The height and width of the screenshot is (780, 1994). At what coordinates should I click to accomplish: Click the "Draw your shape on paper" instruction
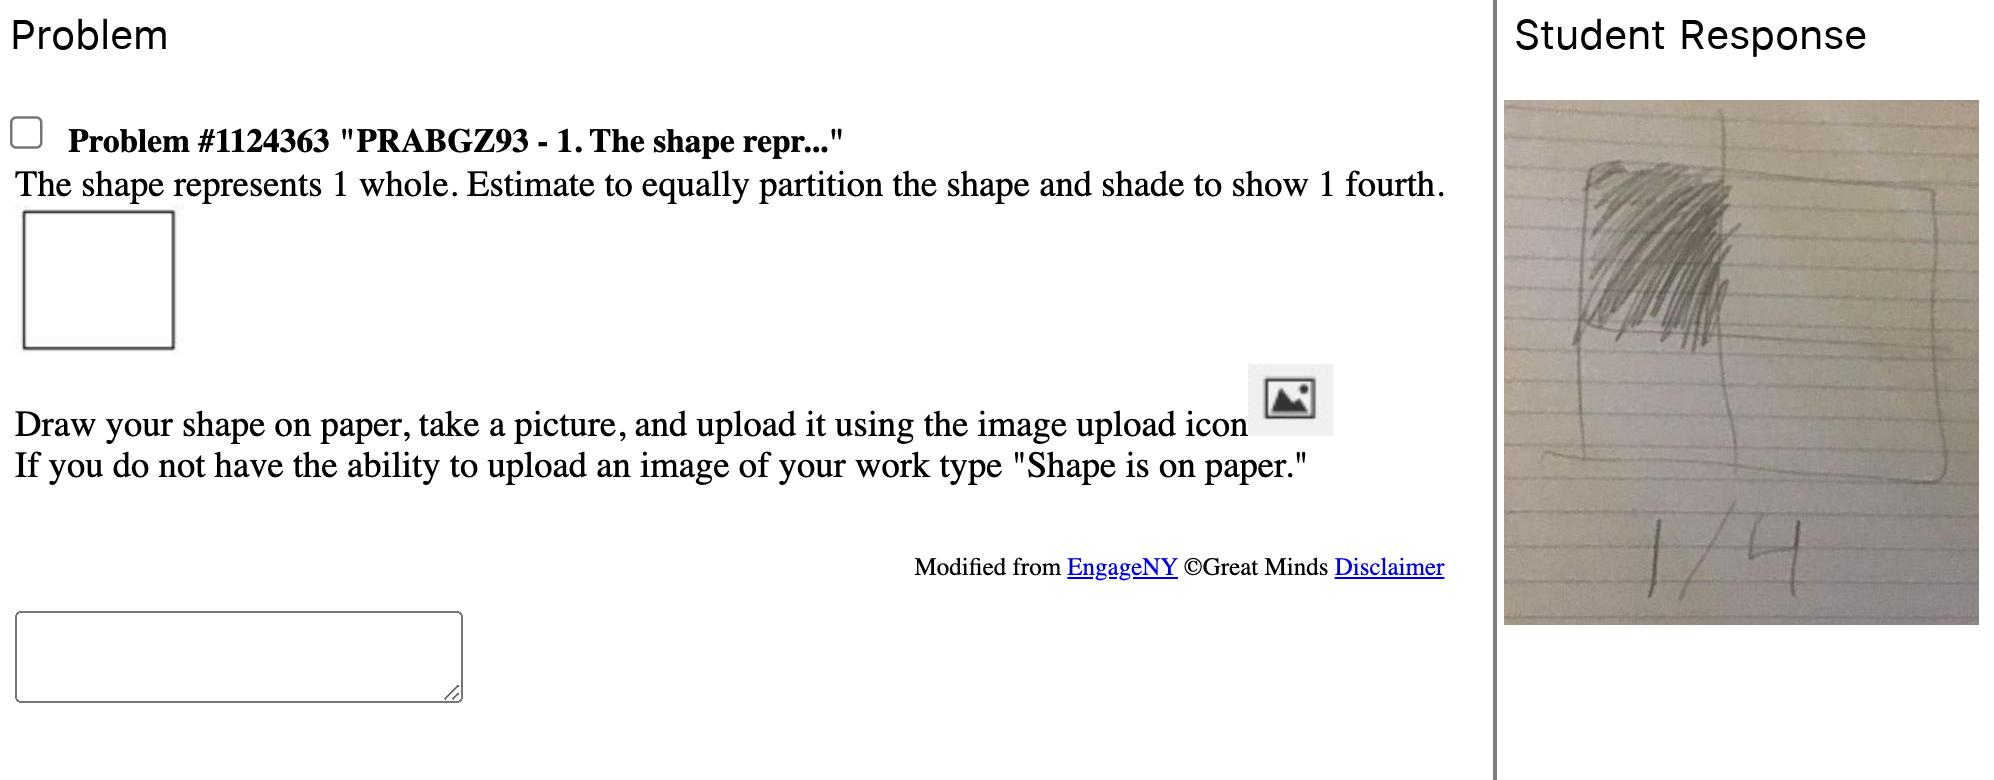coord(630,425)
